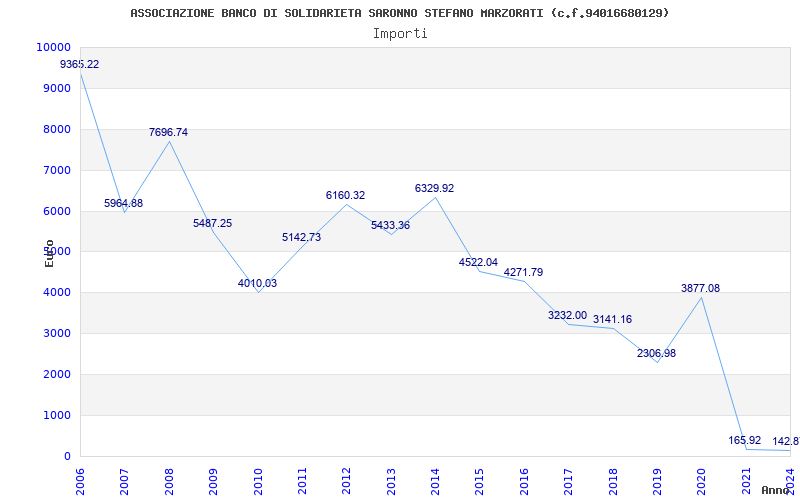Select the Euro y-axis title

click(x=49, y=252)
